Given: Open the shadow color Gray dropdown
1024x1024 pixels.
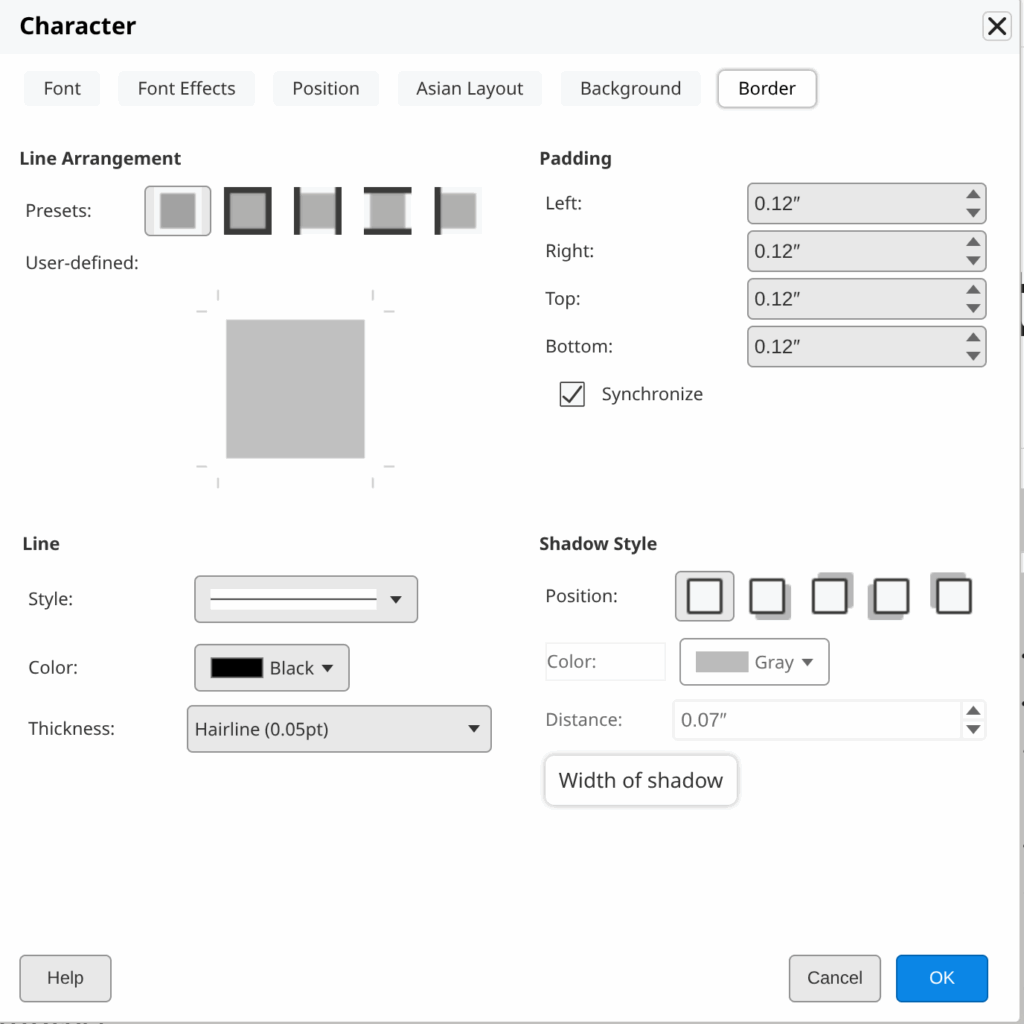Looking at the screenshot, I should coord(754,662).
